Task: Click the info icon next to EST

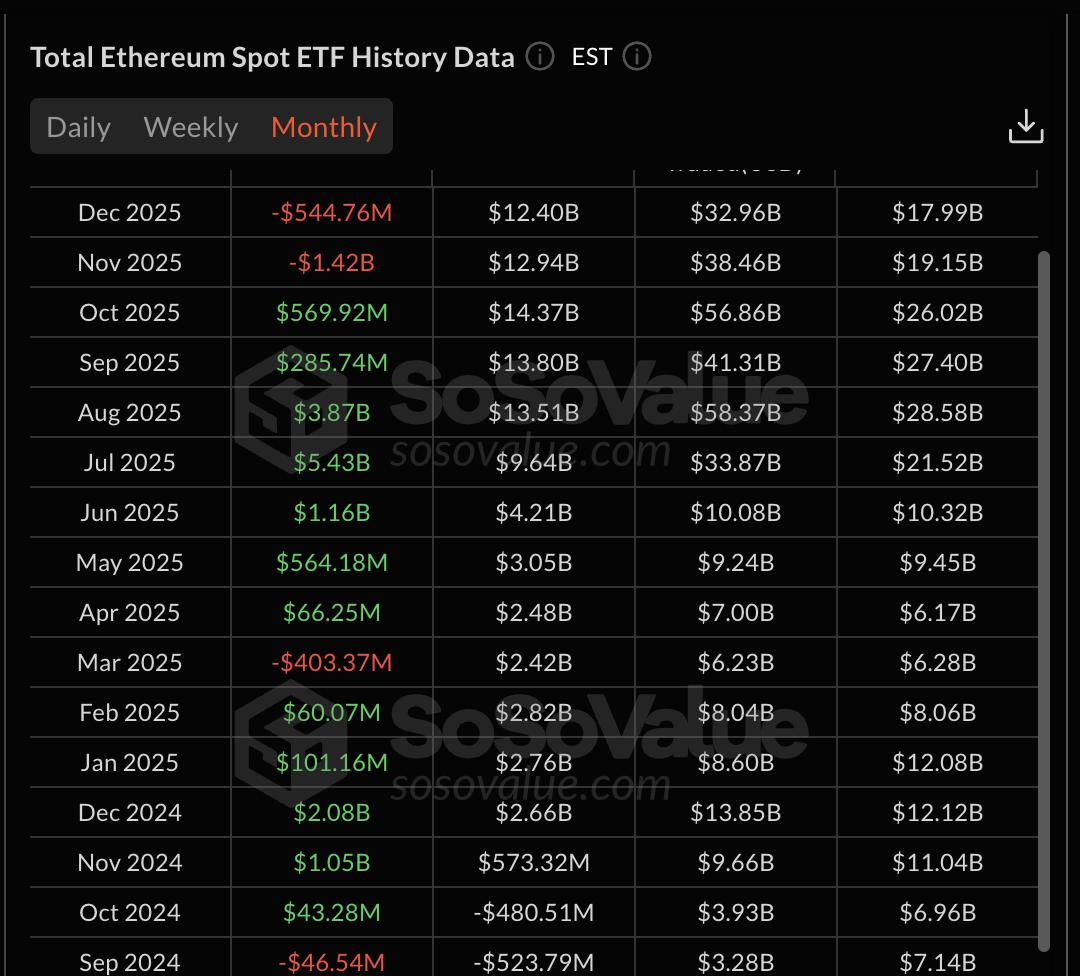Action: tap(637, 57)
